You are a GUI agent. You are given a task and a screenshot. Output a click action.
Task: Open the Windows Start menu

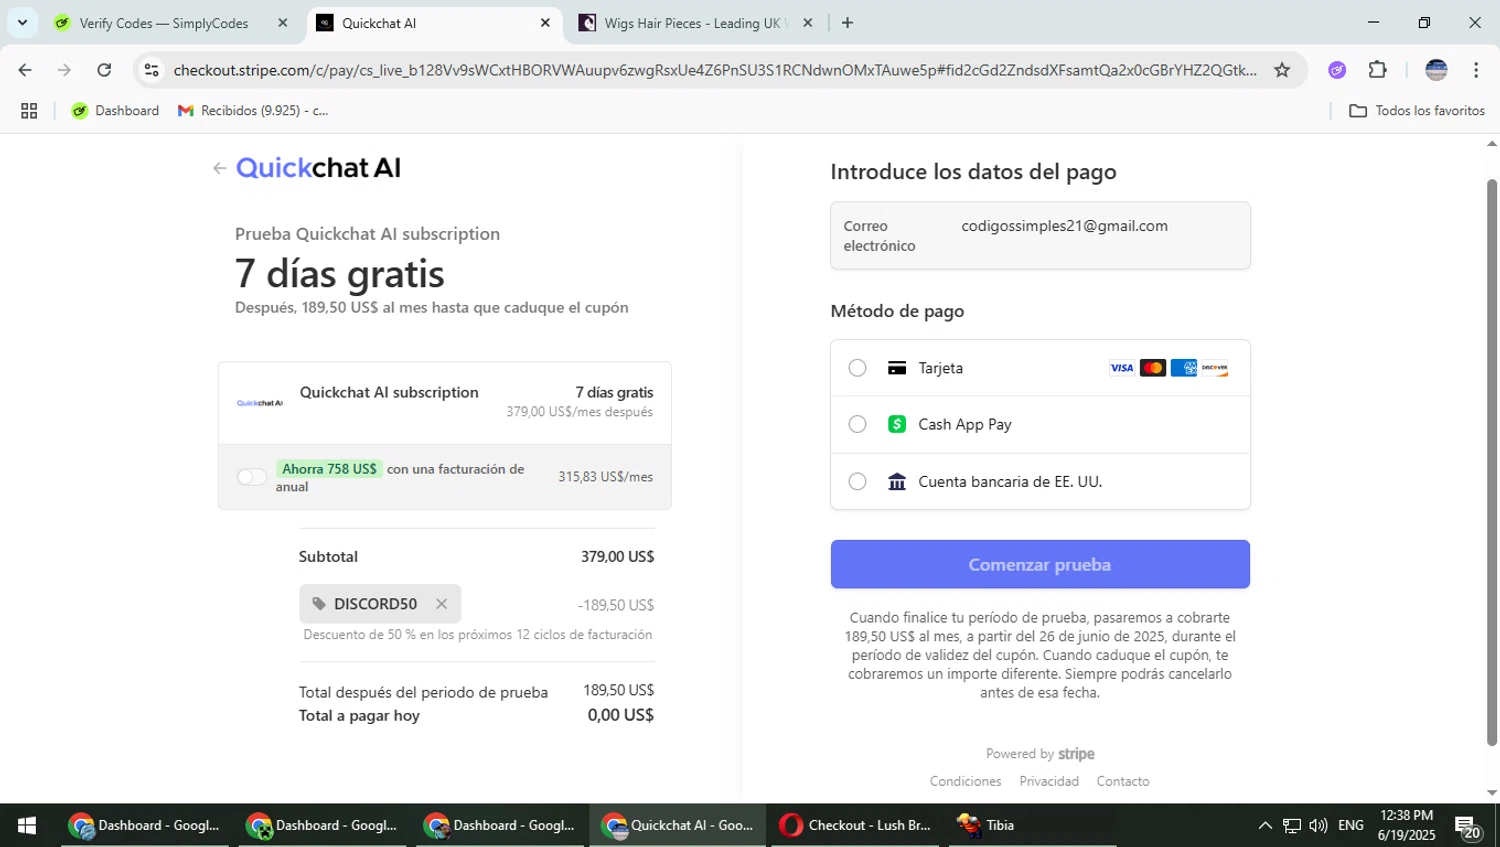point(27,825)
